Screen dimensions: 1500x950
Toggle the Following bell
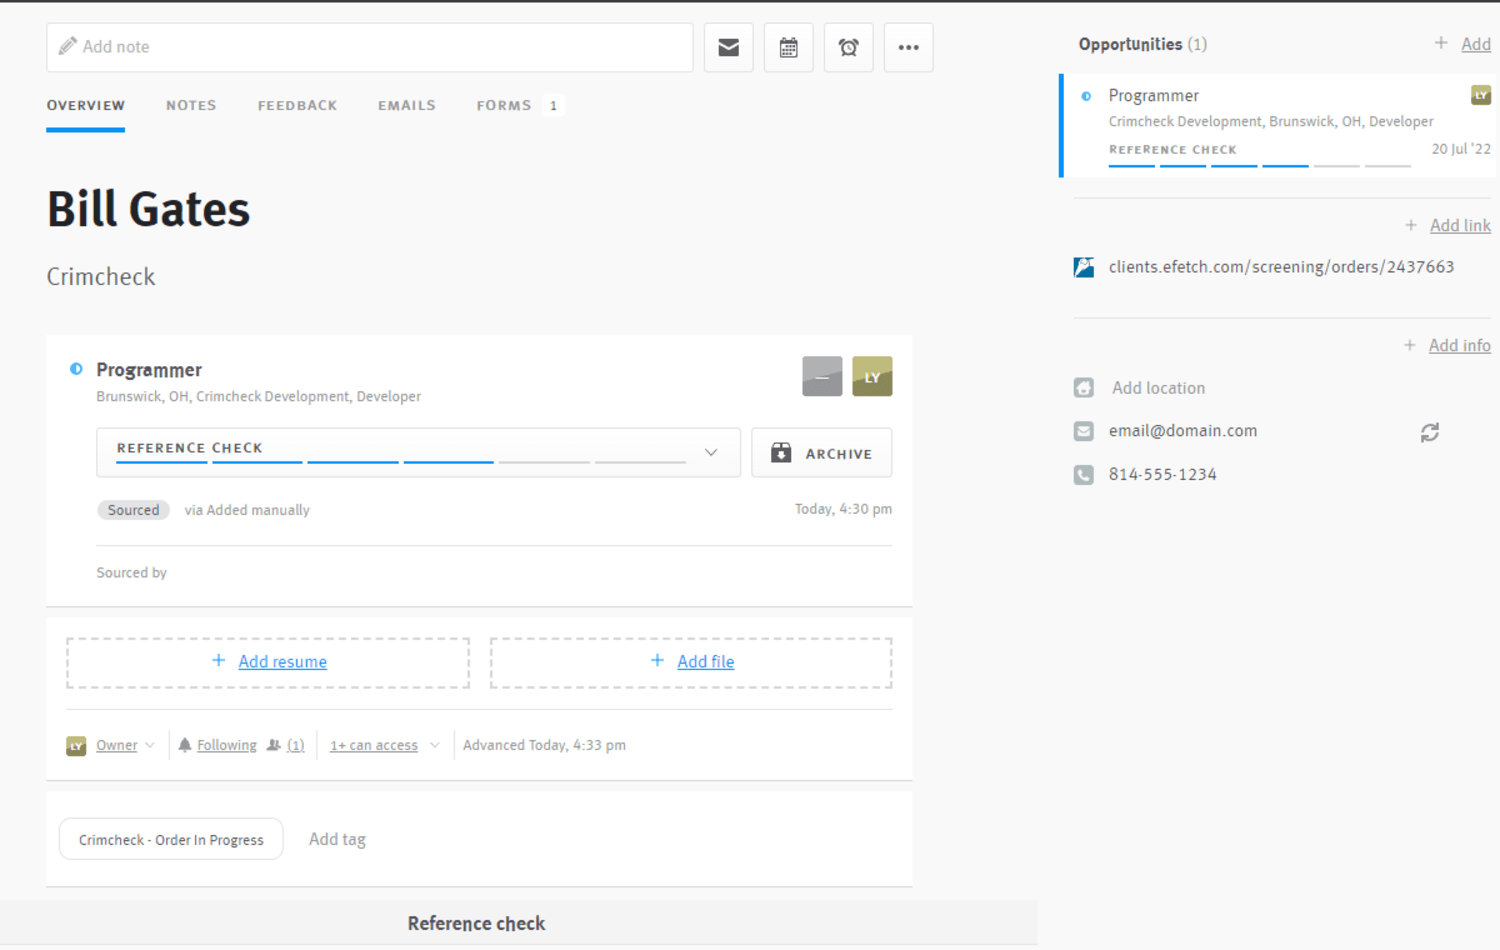point(184,745)
